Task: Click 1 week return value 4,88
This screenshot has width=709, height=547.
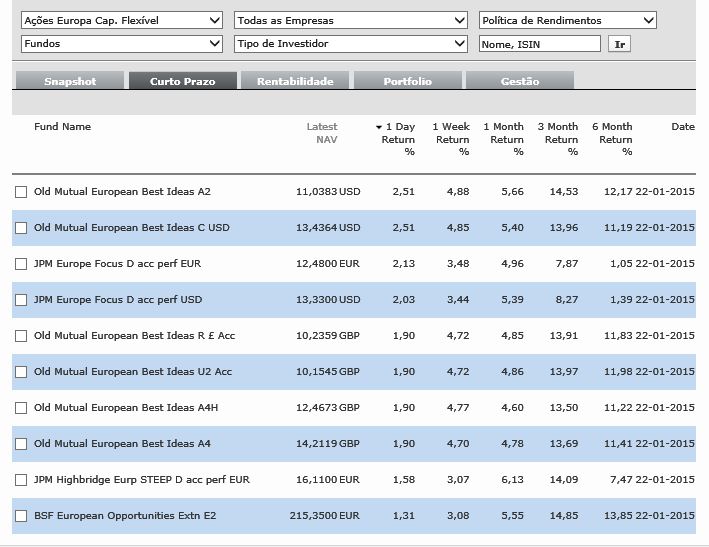Action: (x=458, y=192)
